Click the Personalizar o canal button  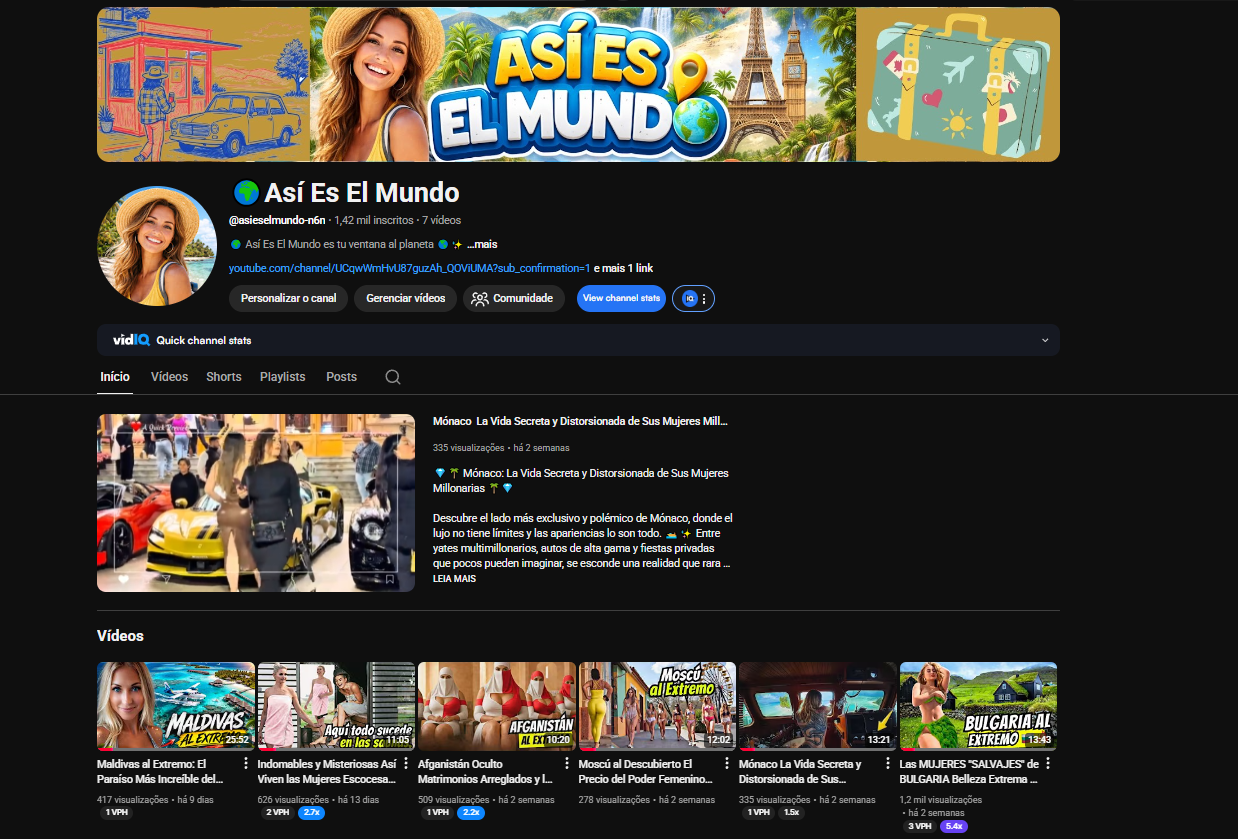(288, 298)
